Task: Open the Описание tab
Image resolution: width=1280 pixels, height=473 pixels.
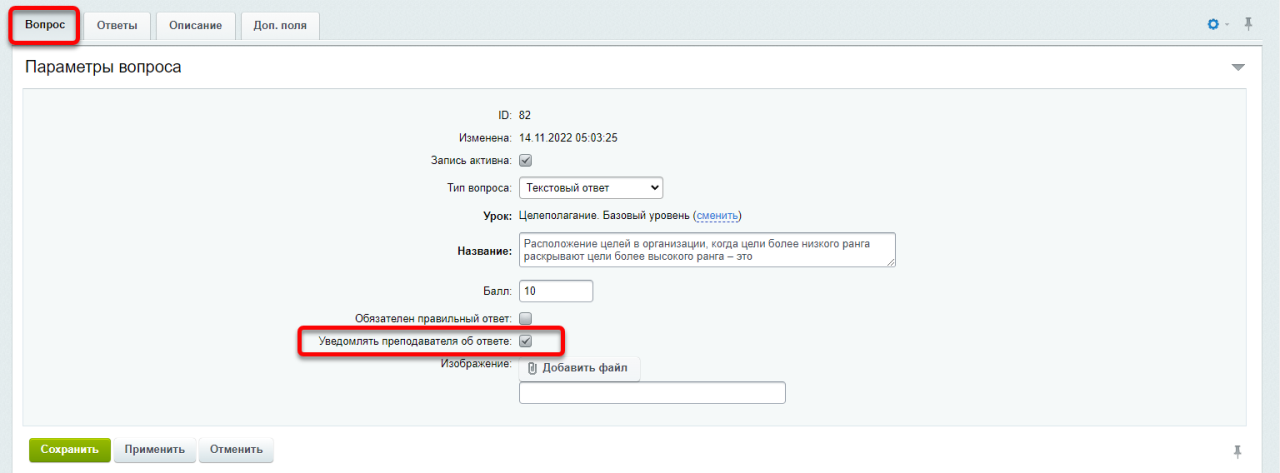Action: pyautogui.click(x=196, y=25)
